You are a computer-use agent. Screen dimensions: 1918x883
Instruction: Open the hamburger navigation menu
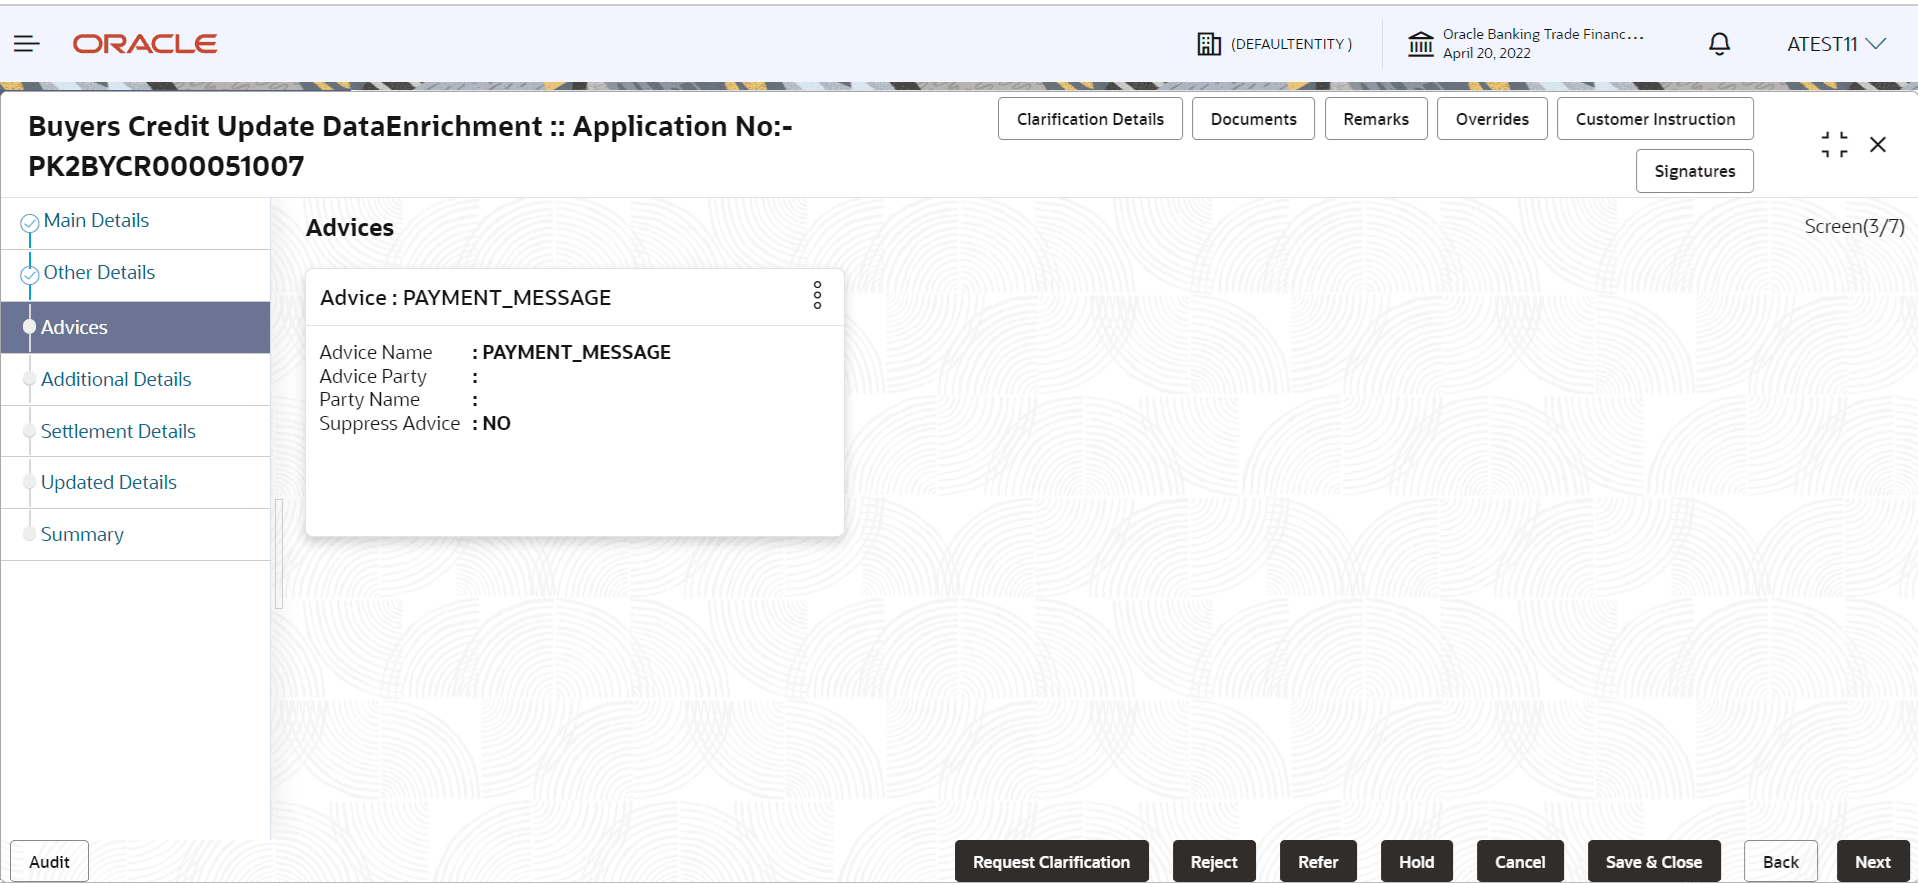(x=27, y=44)
